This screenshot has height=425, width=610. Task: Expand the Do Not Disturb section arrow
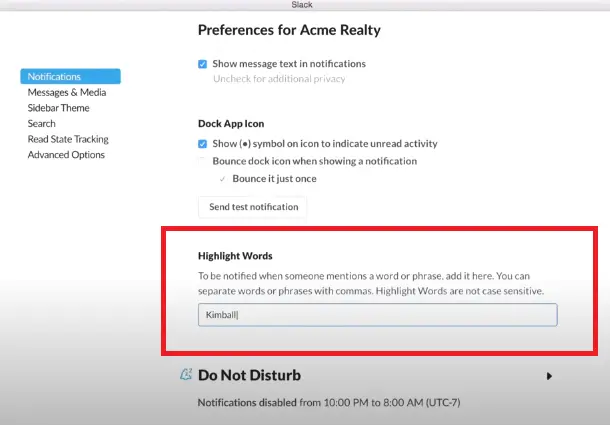549,376
